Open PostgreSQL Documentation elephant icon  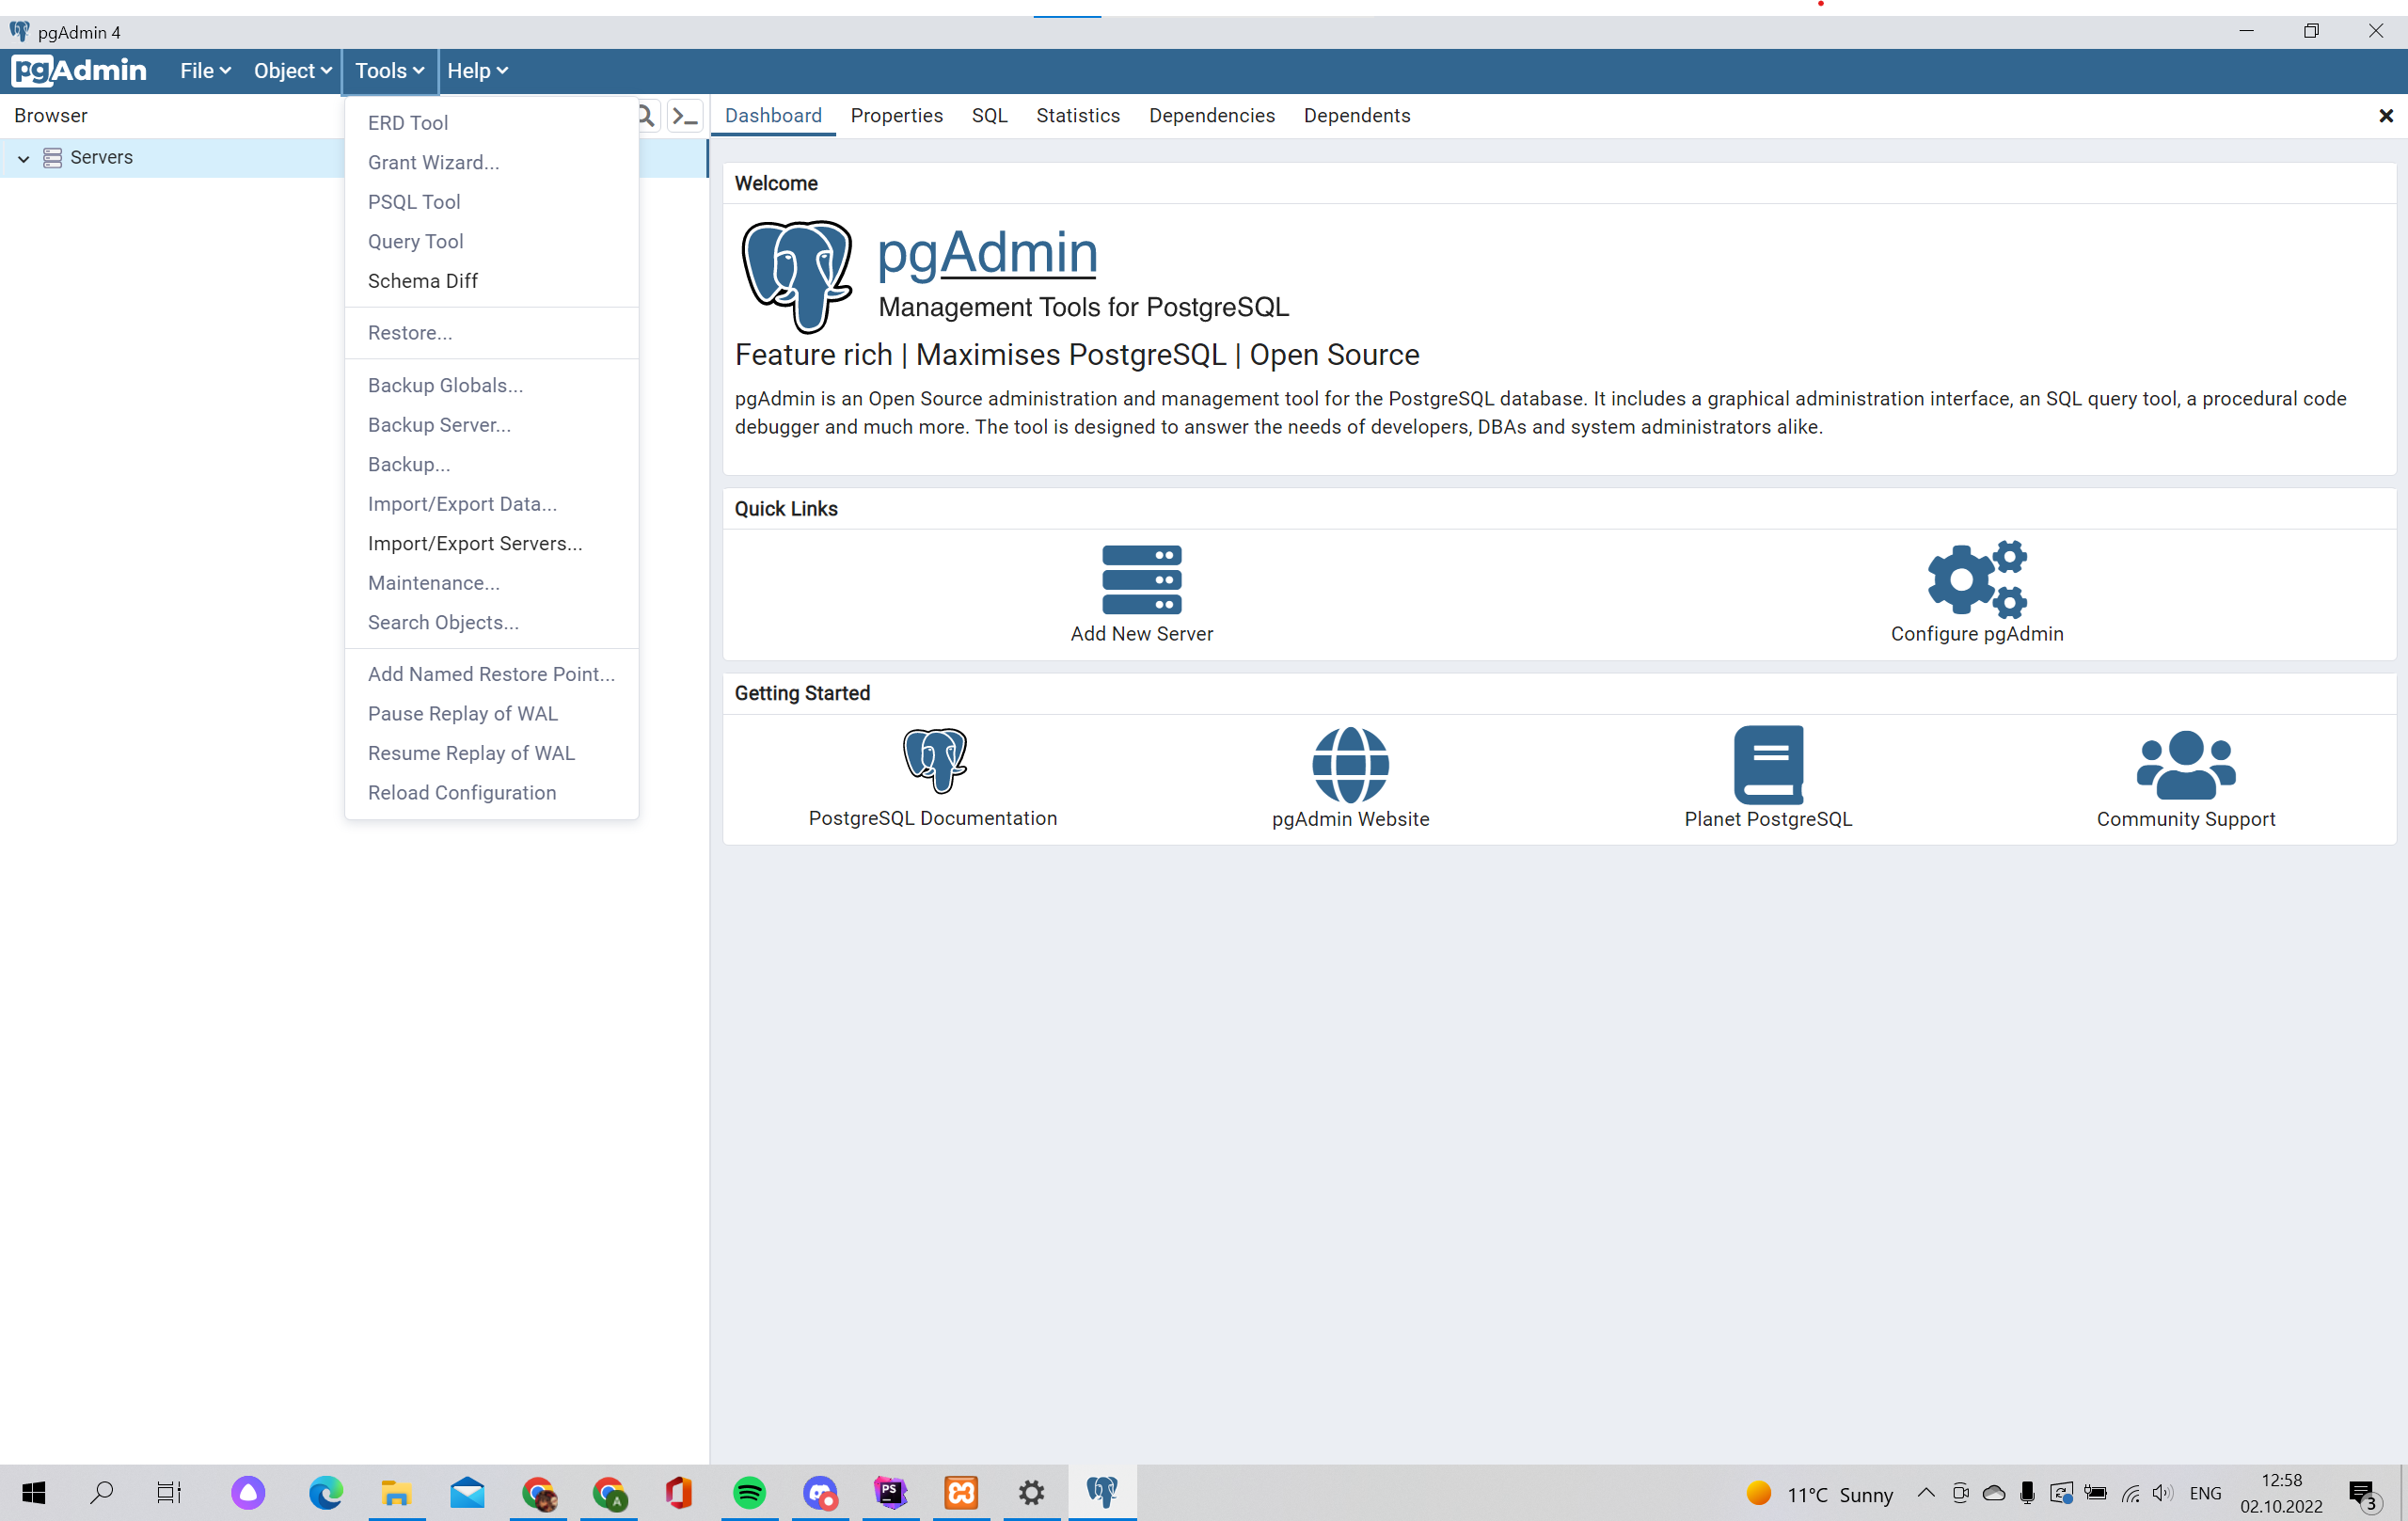click(934, 761)
